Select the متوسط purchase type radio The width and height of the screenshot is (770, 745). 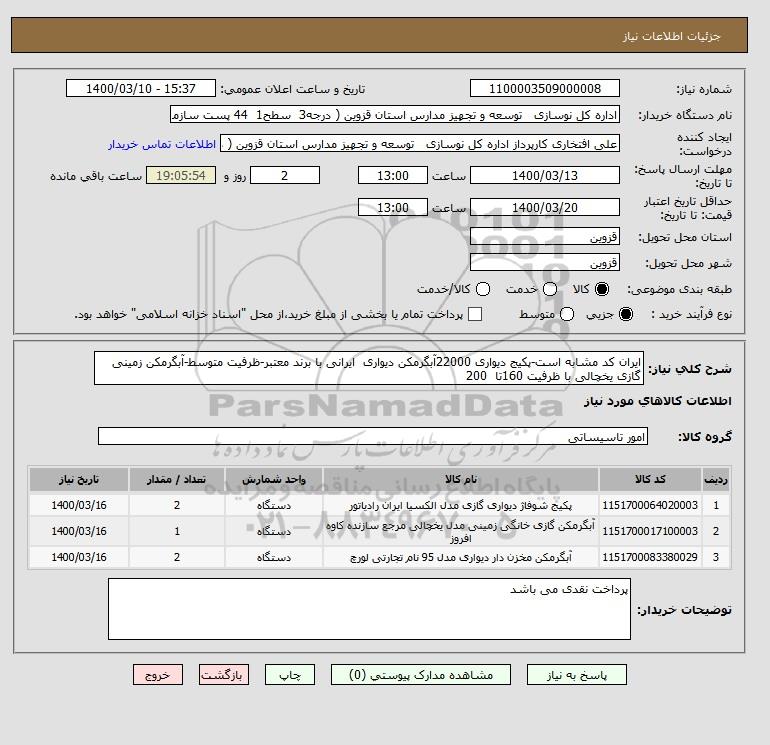tap(567, 314)
